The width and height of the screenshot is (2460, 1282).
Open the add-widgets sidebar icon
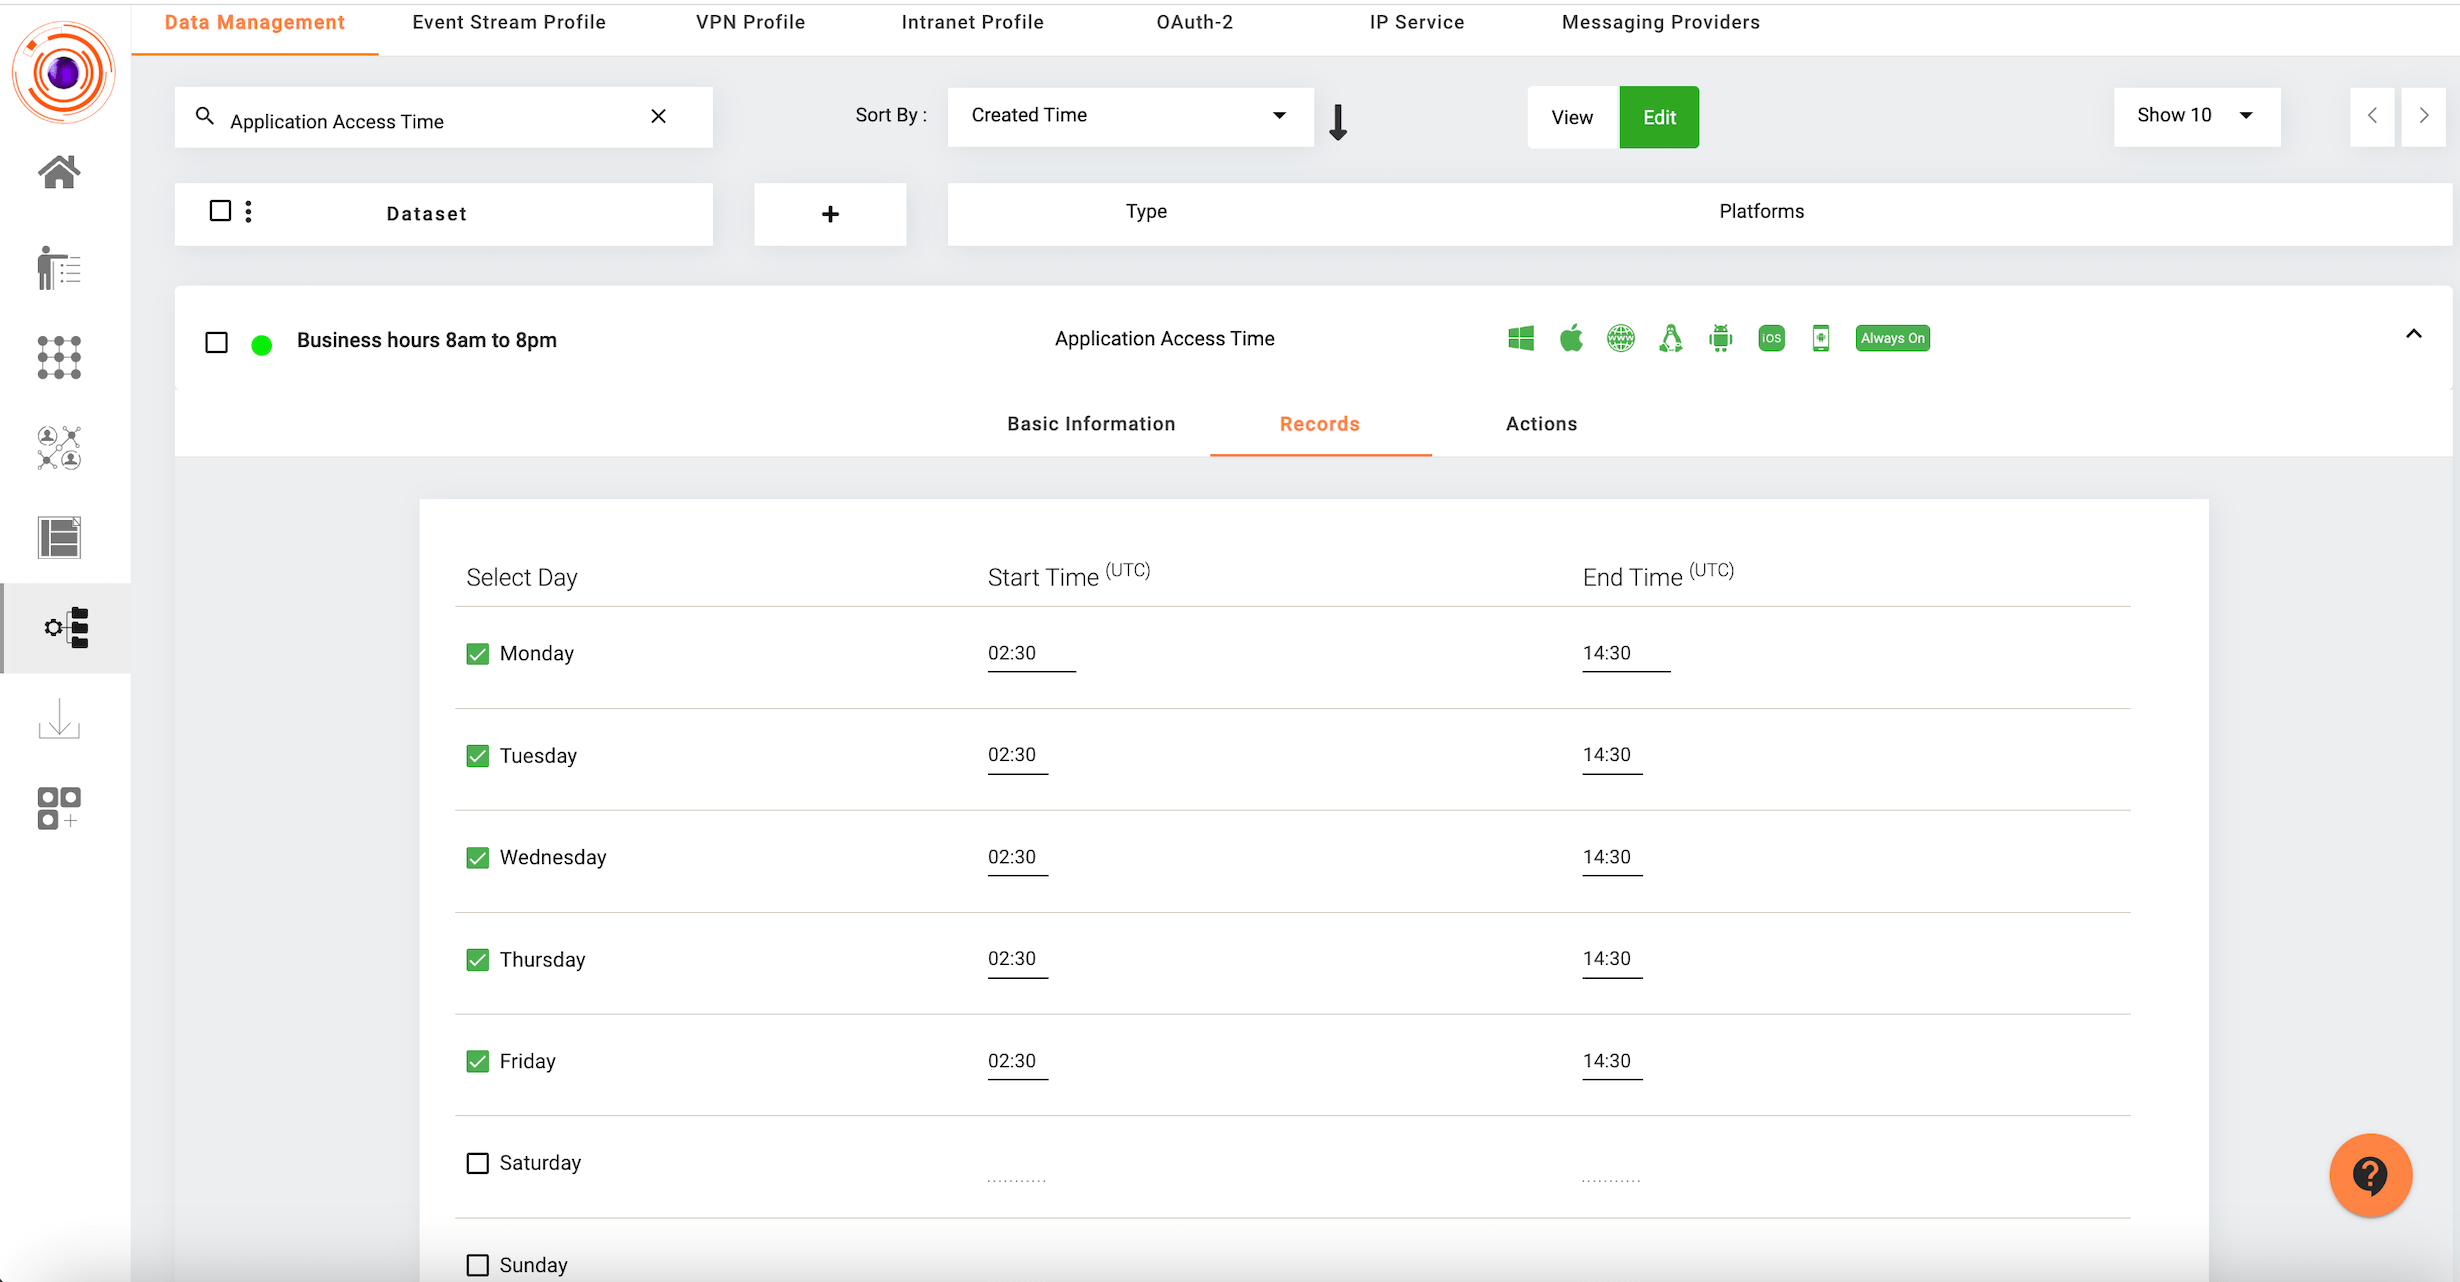(x=59, y=808)
